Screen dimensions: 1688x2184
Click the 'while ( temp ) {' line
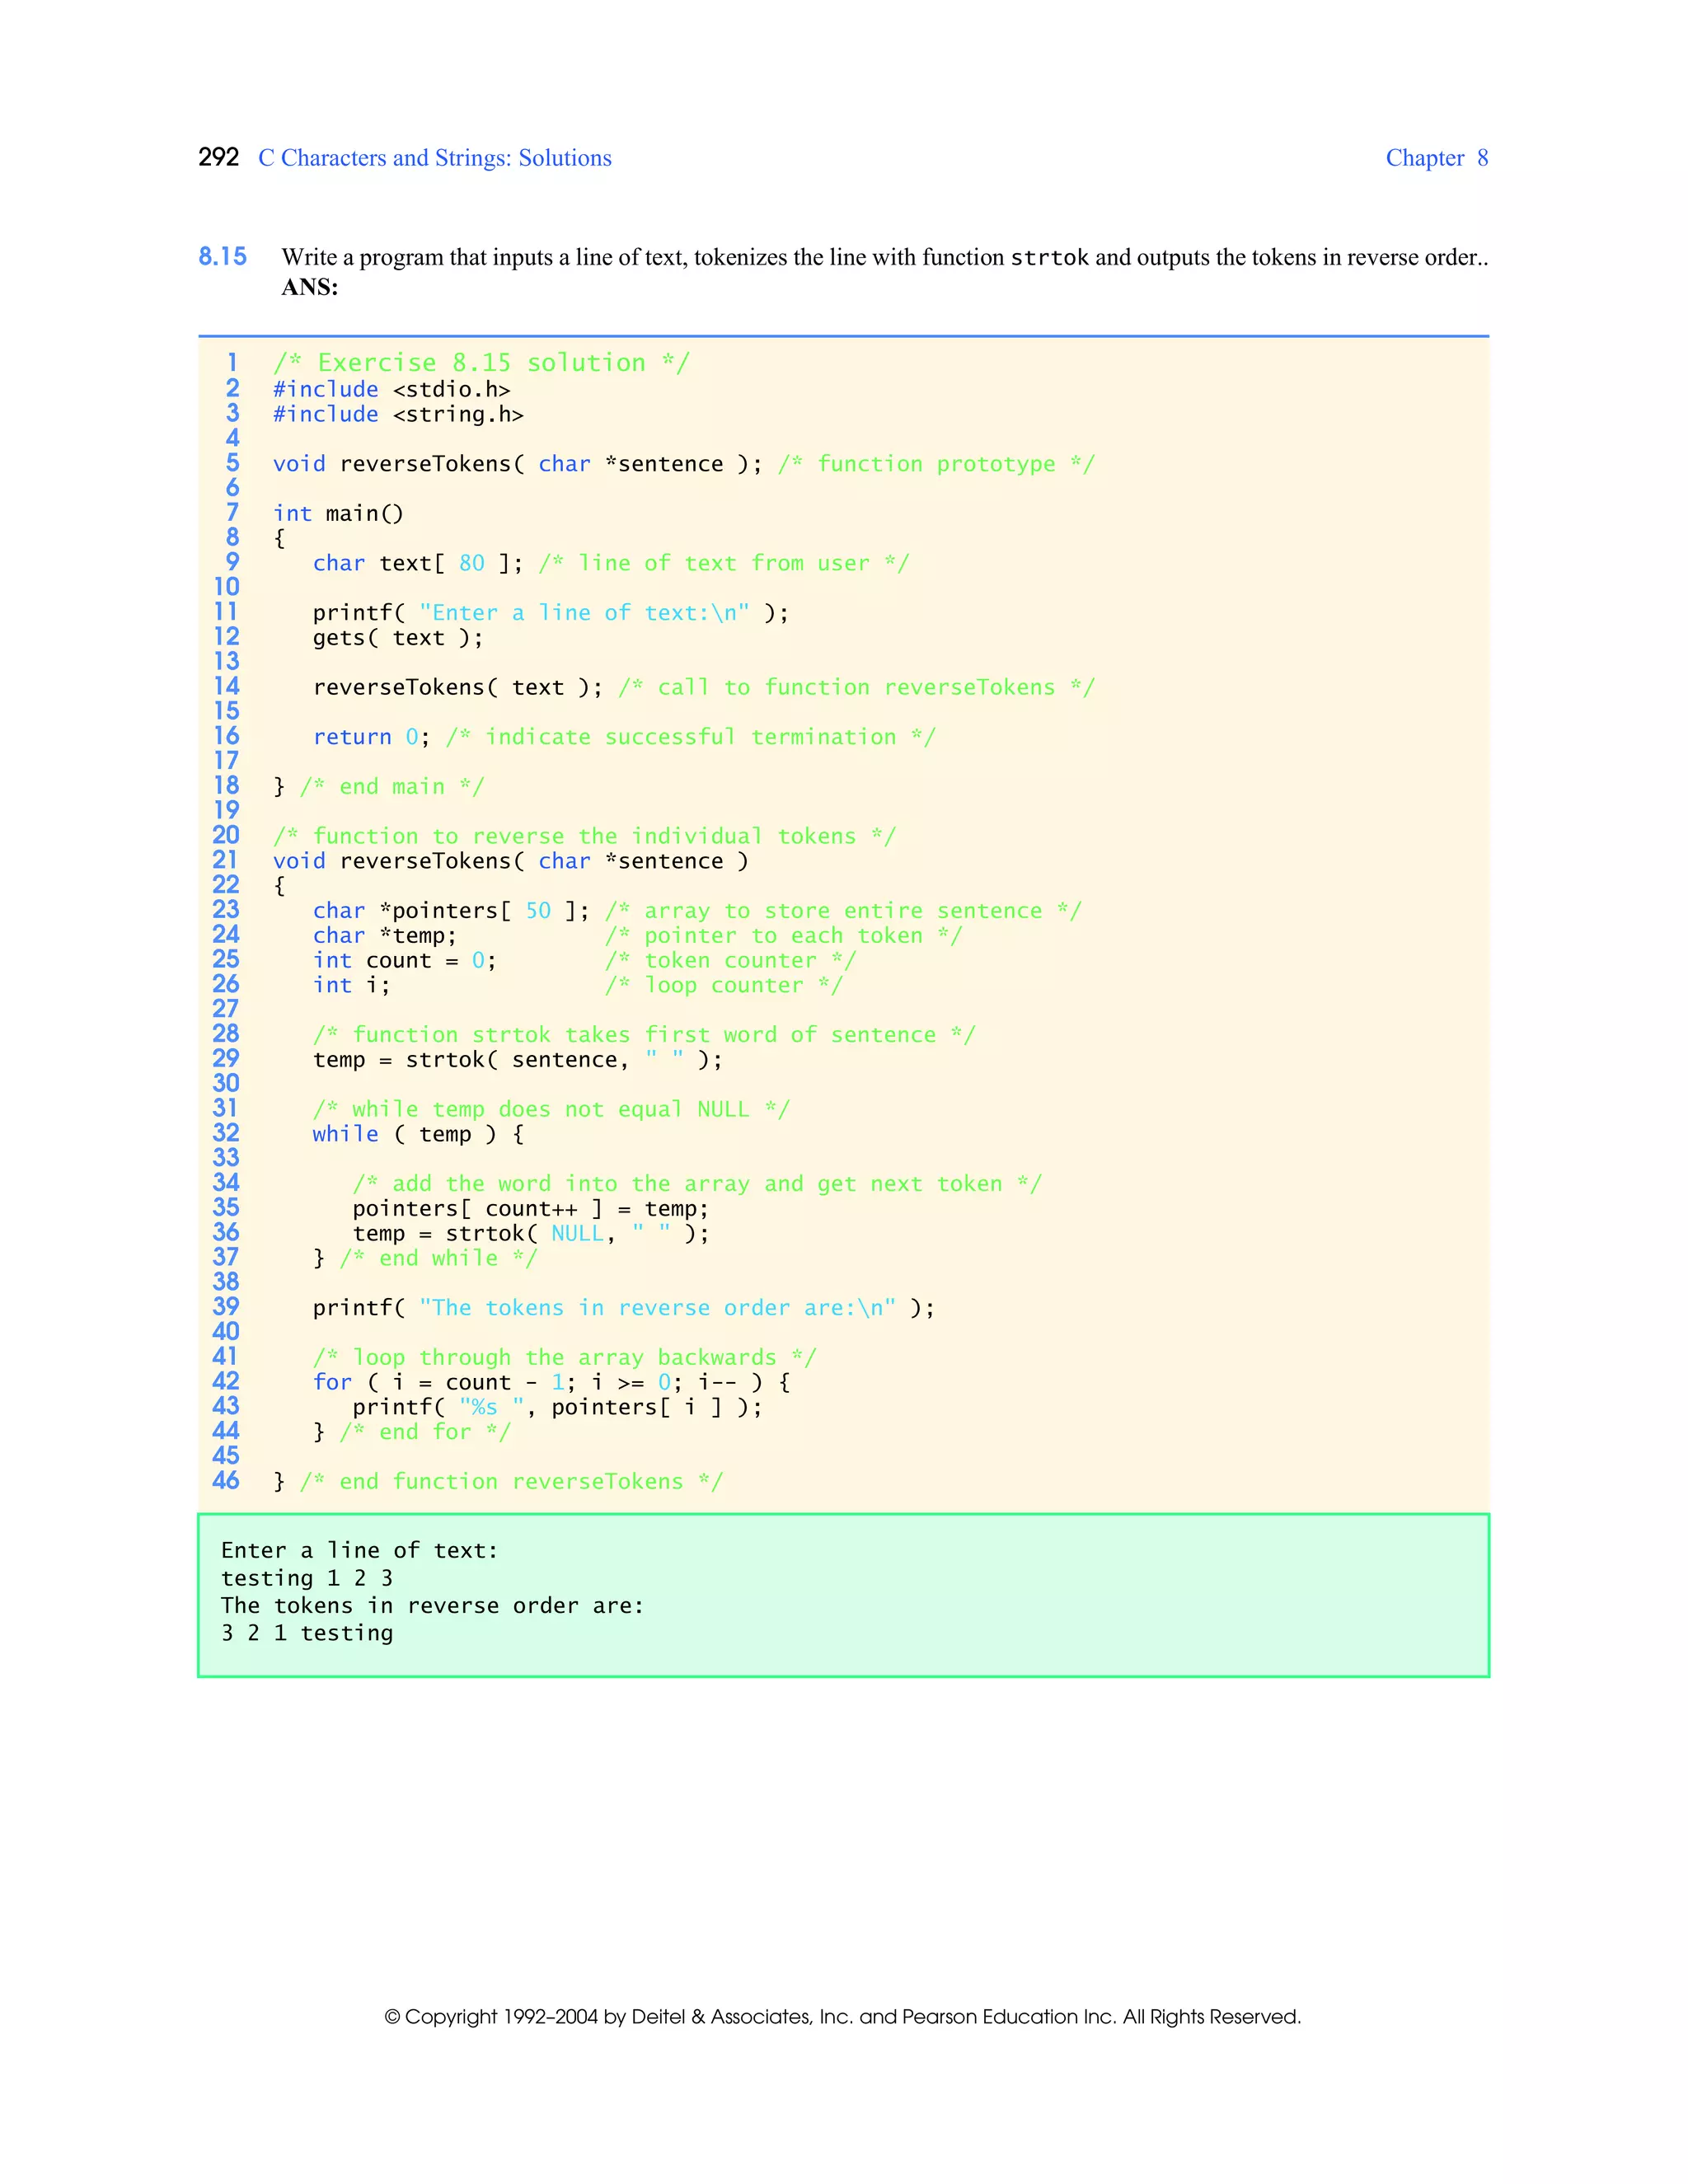pyautogui.click(x=418, y=1134)
